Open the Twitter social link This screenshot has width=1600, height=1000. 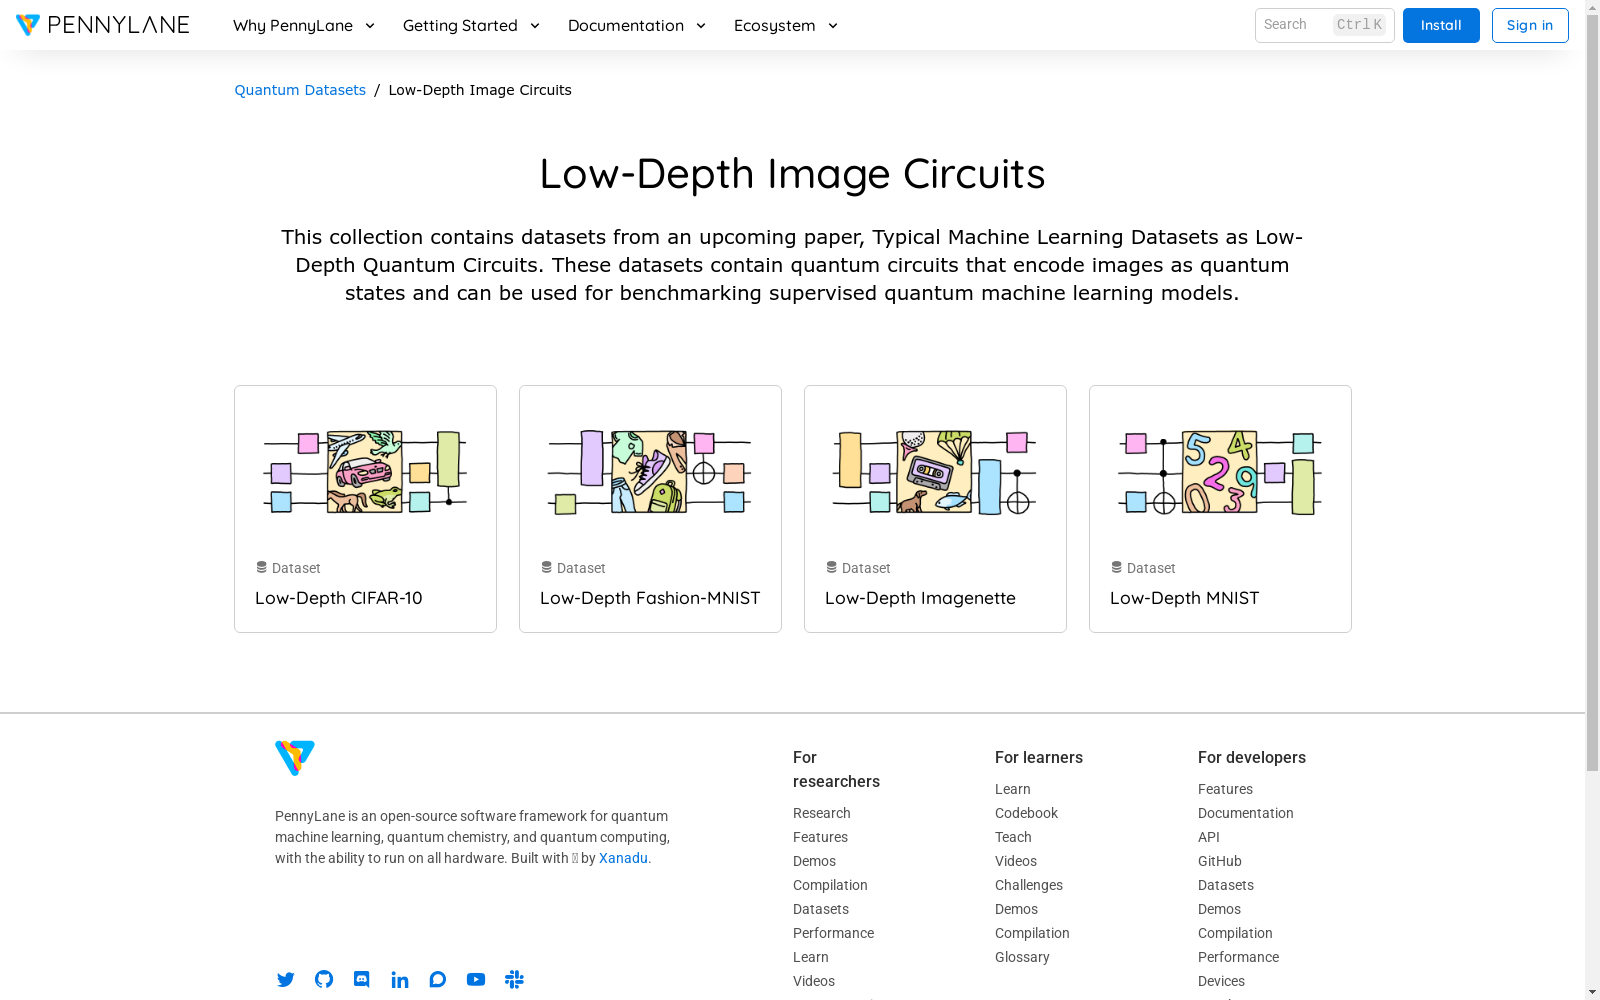click(286, 980)
